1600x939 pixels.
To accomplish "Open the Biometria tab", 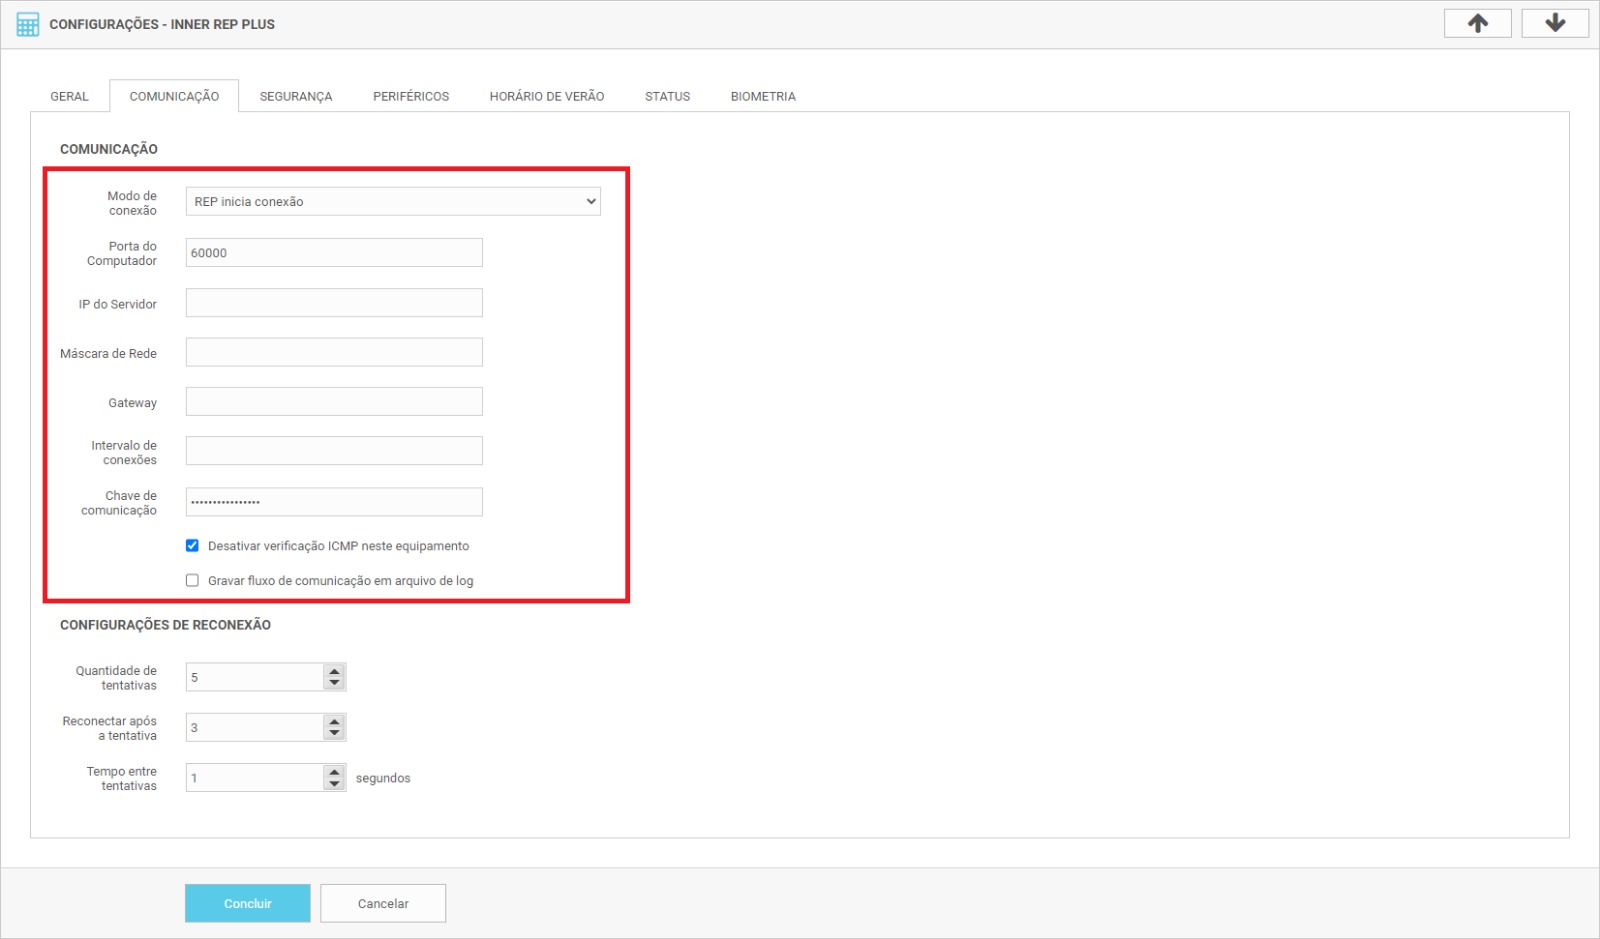I will tap(762, 97).
